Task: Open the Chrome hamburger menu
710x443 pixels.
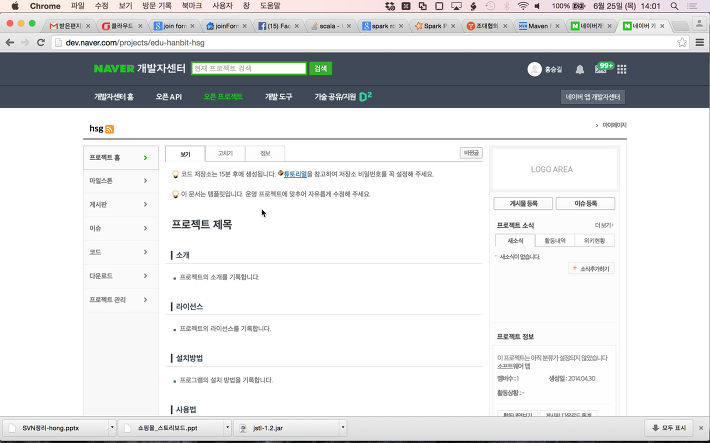Action: [700, 43]
